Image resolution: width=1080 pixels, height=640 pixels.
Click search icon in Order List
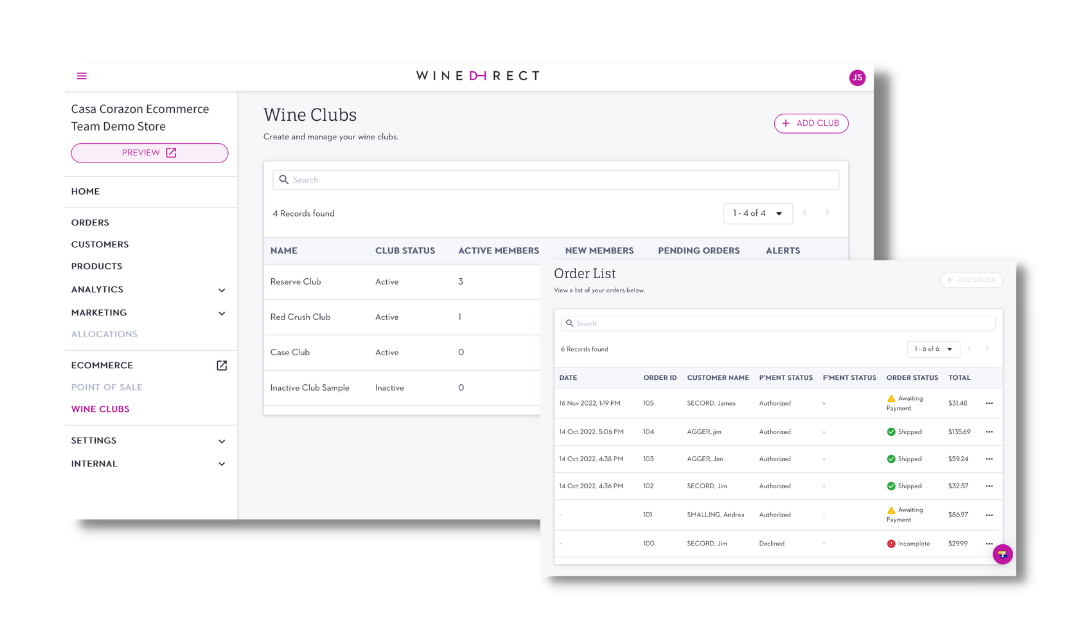[x=570, y=323]
